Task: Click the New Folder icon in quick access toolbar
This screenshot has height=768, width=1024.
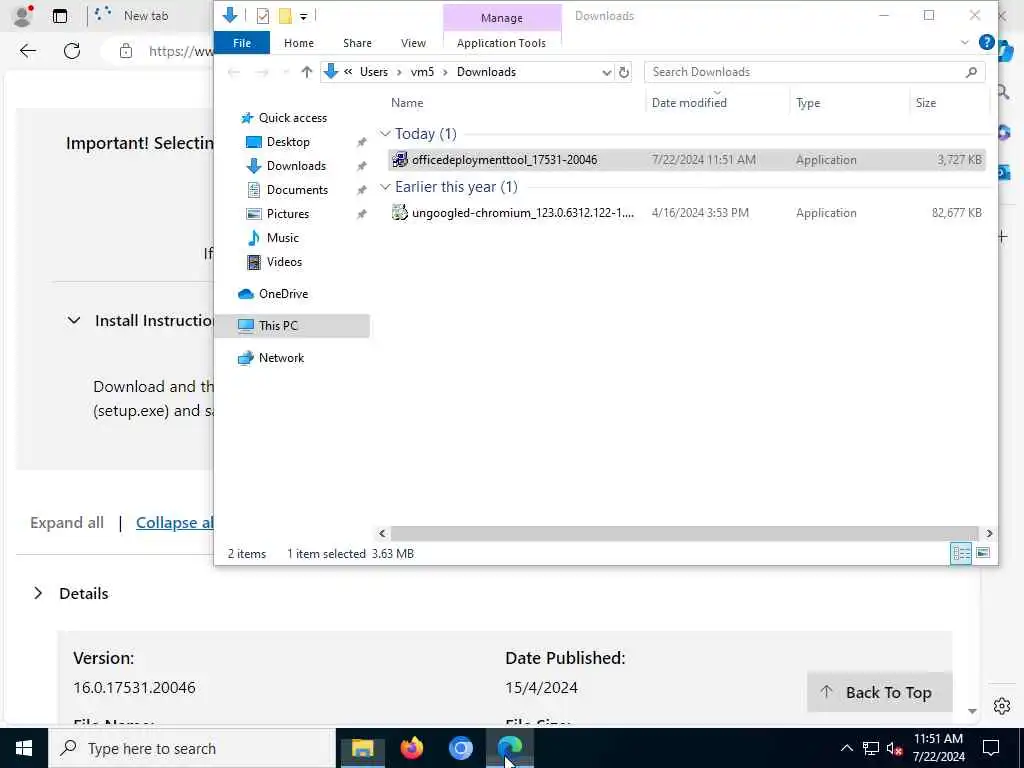Action: pos(285,16)
